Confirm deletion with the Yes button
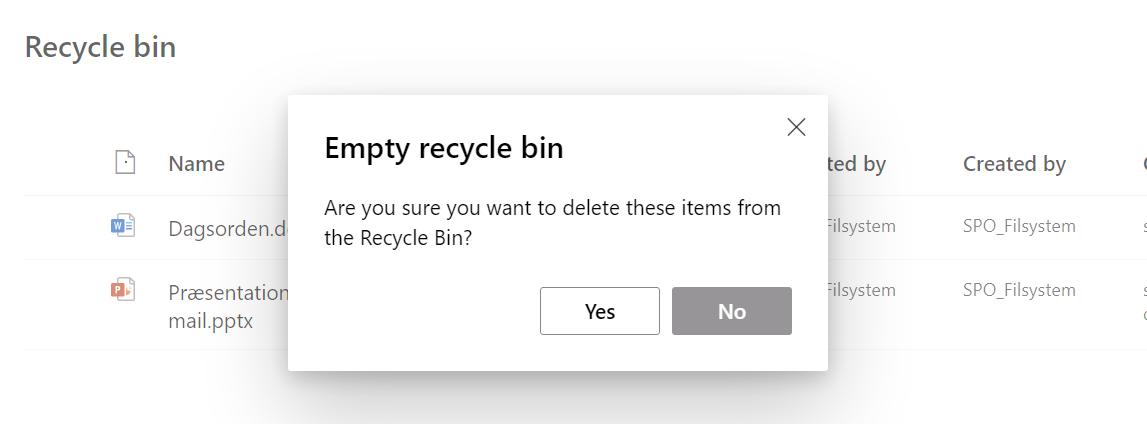 pyautogui.click(x=600, y=311)
